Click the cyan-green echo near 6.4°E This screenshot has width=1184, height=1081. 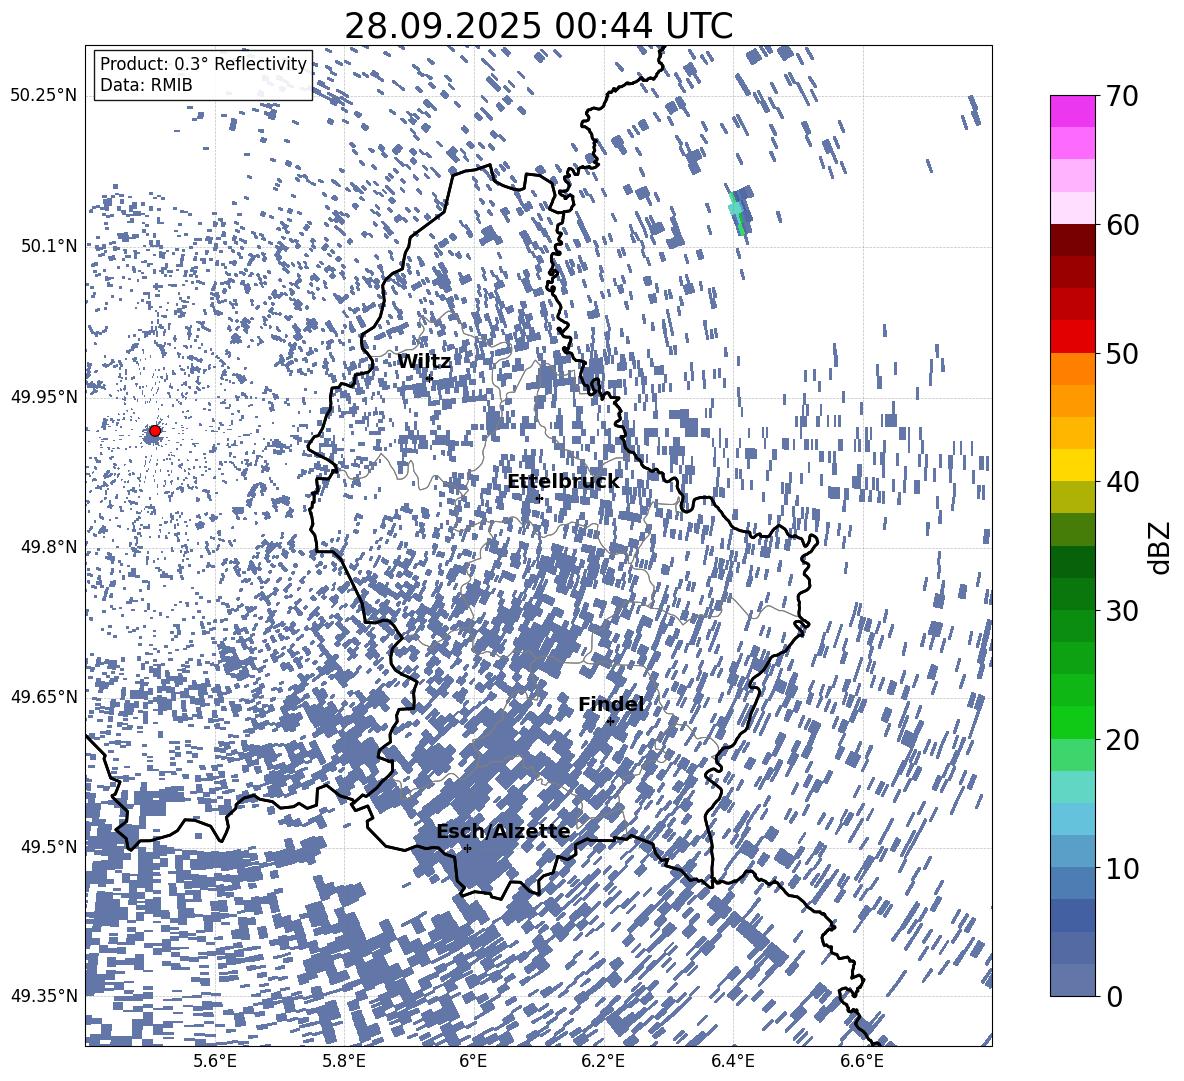736,212
